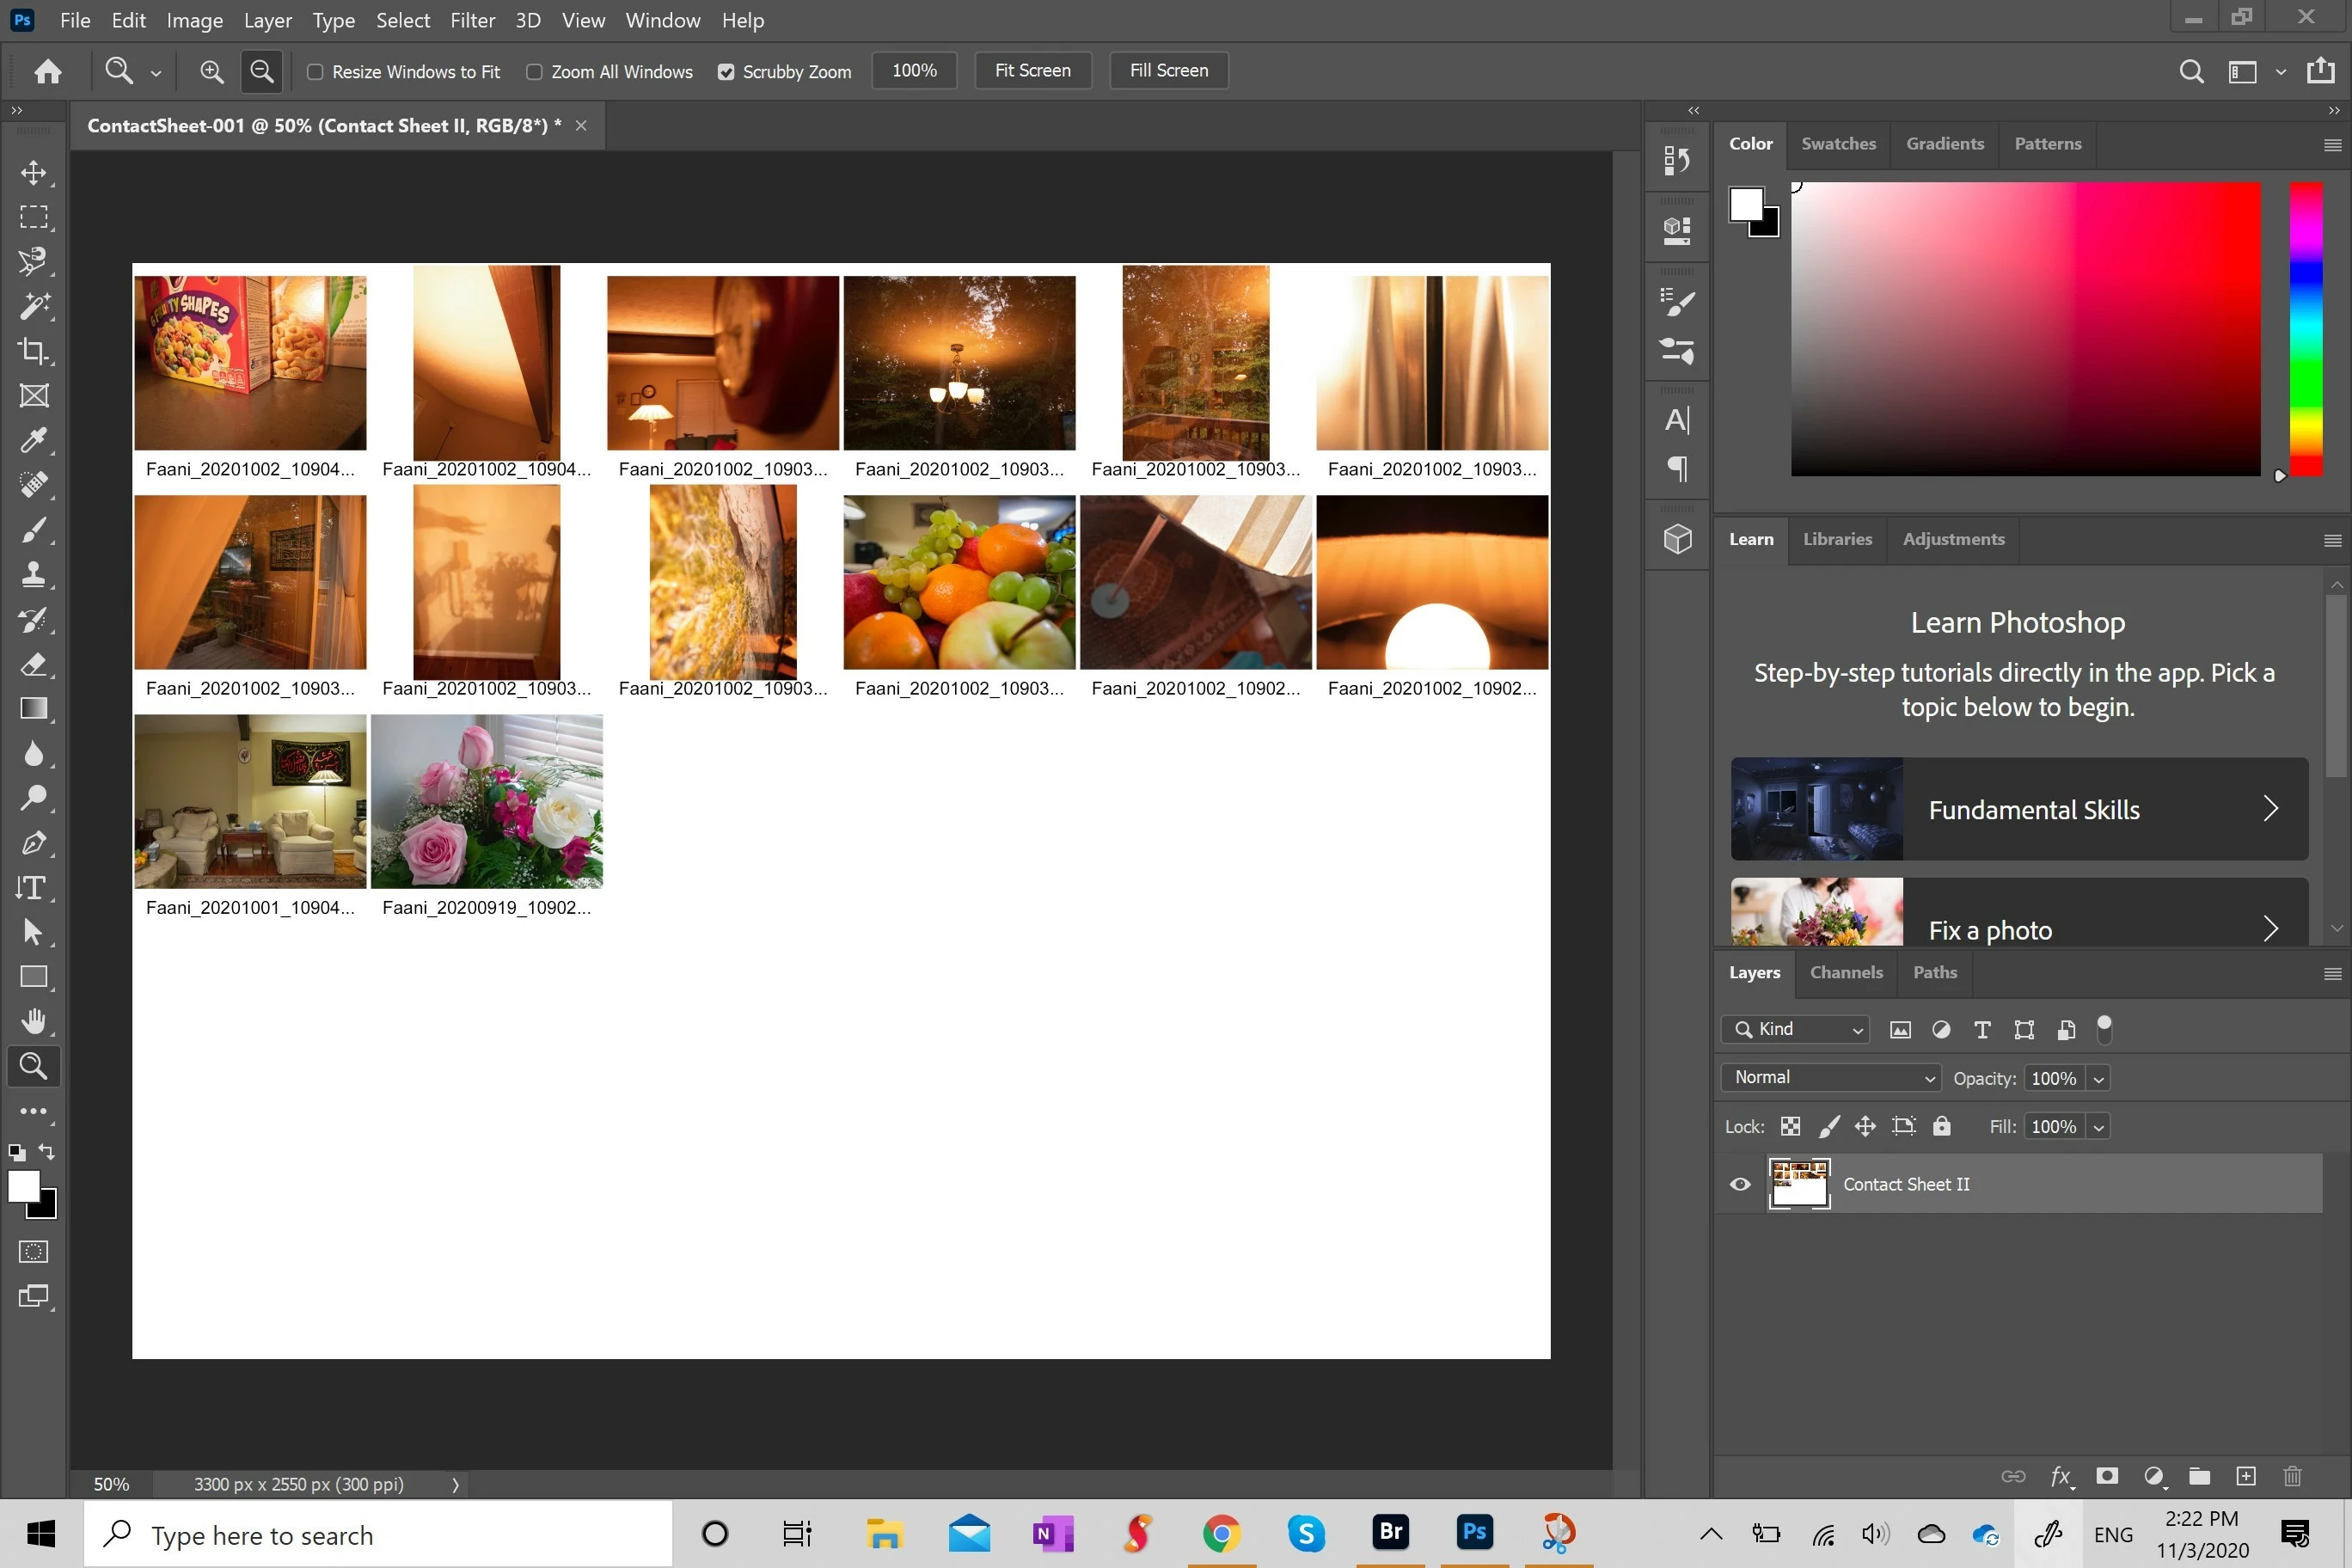Viewport: 2352px width, 1568px height.
Task: Click the Fit Screen button
Action: tap(1032, 71)
